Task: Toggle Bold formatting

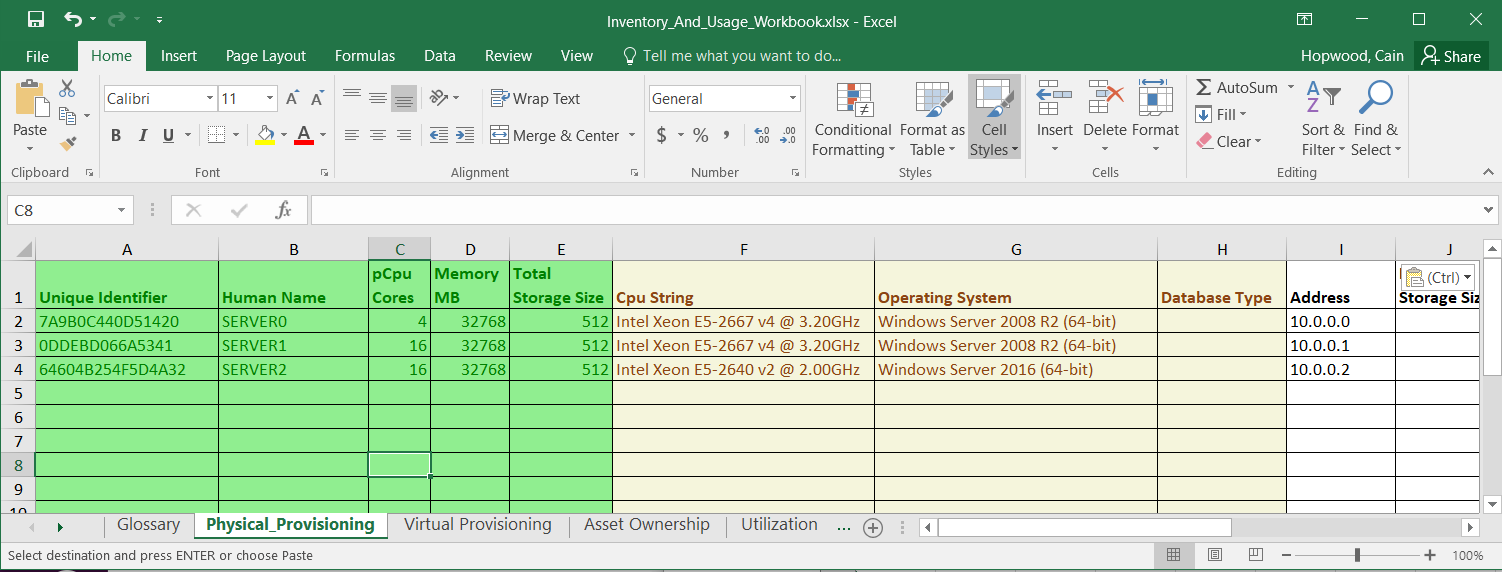Action: tap(116, 136)
